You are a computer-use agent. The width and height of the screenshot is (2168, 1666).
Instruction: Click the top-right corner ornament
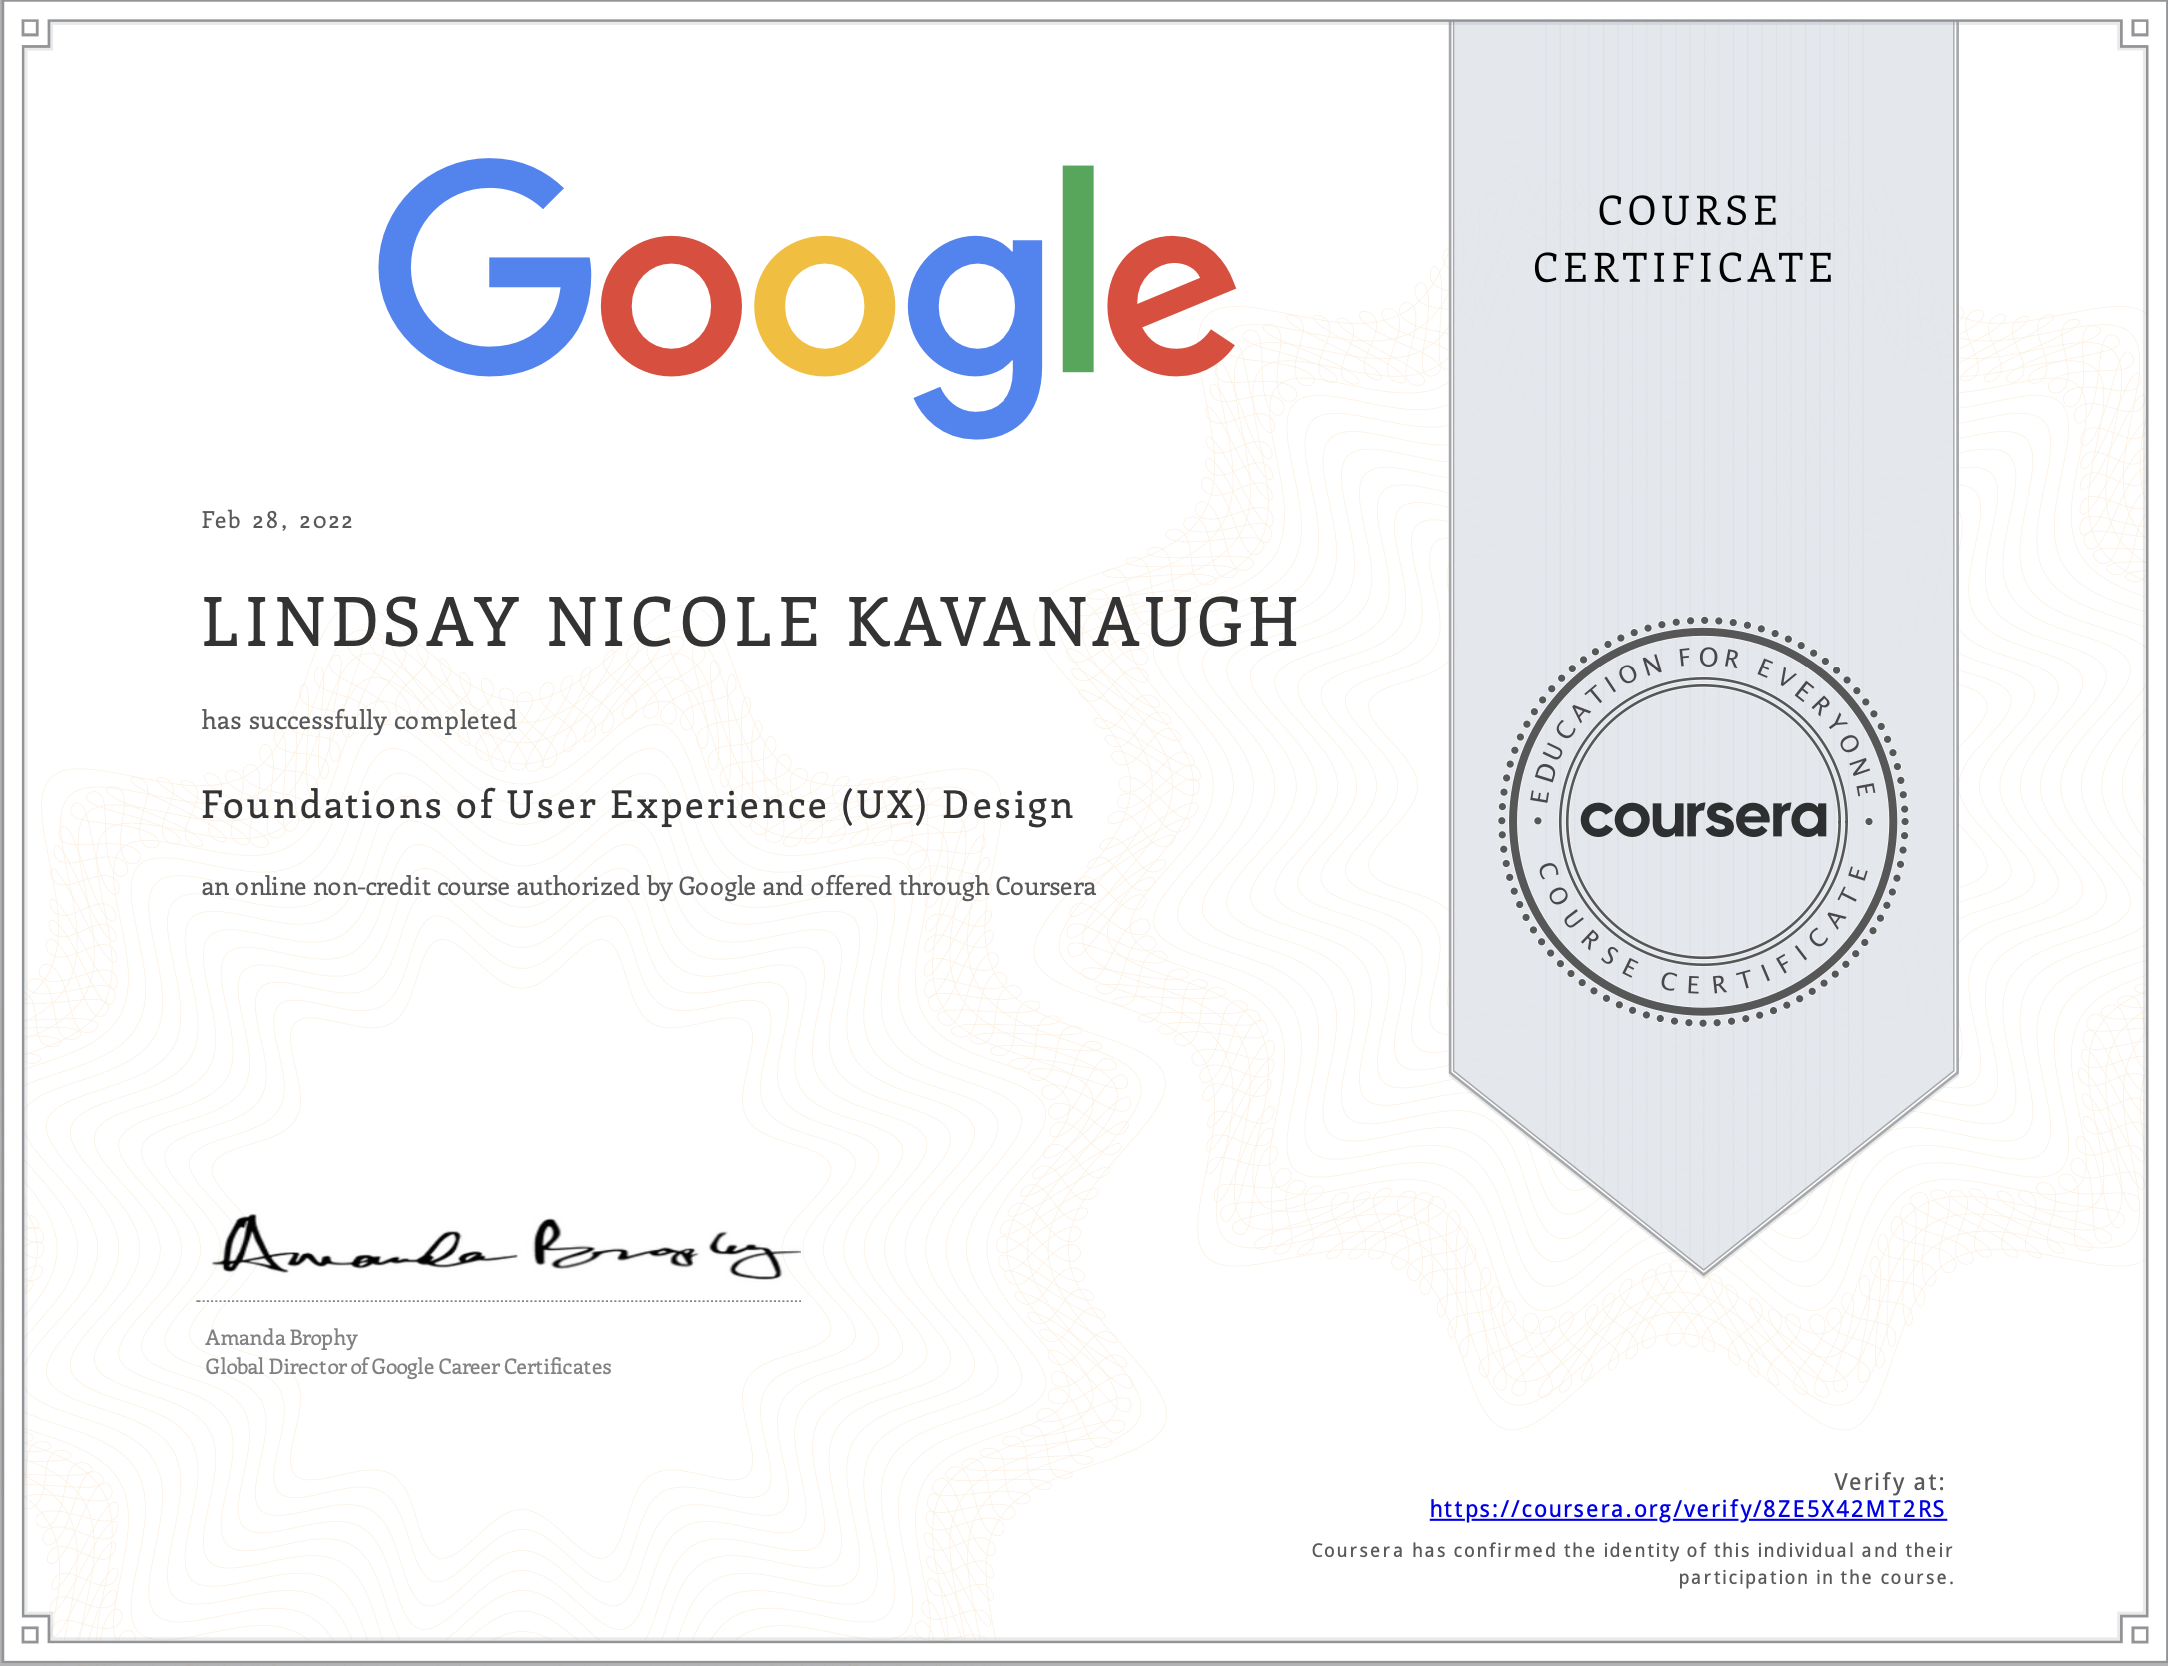click(x=2138, y=29)
